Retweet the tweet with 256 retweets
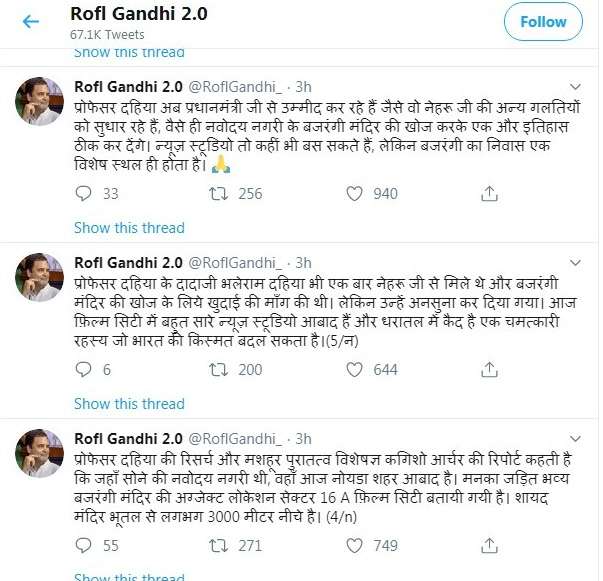The image size is (603, 581). 218,193
